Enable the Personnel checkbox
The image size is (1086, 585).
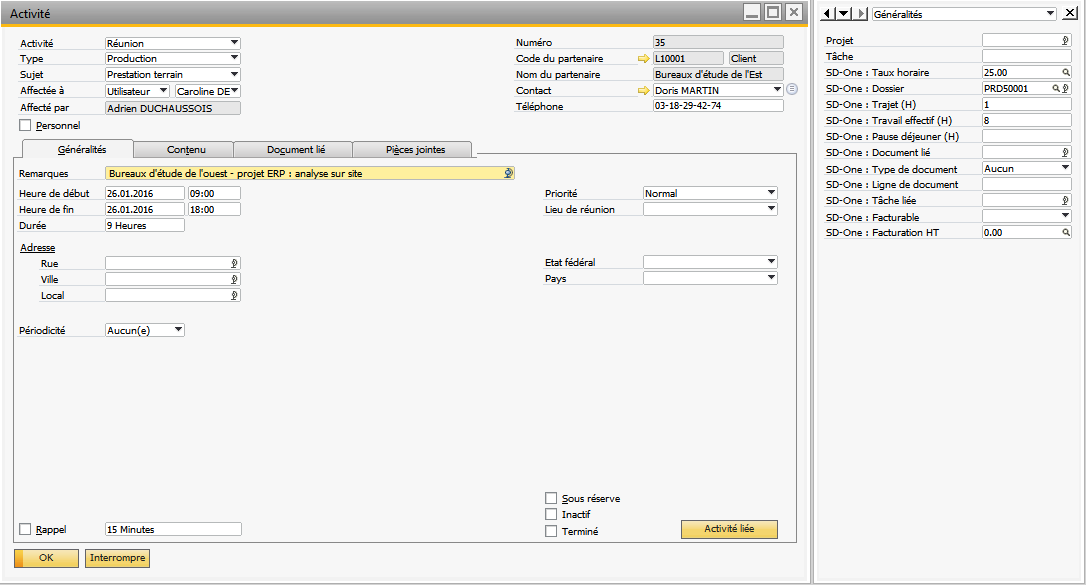(x=26, y=126)
